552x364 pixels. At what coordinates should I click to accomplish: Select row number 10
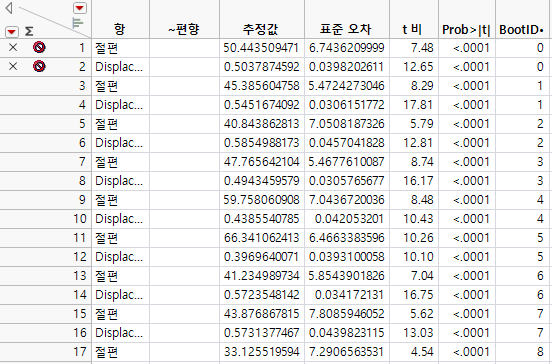coord(80,219)
